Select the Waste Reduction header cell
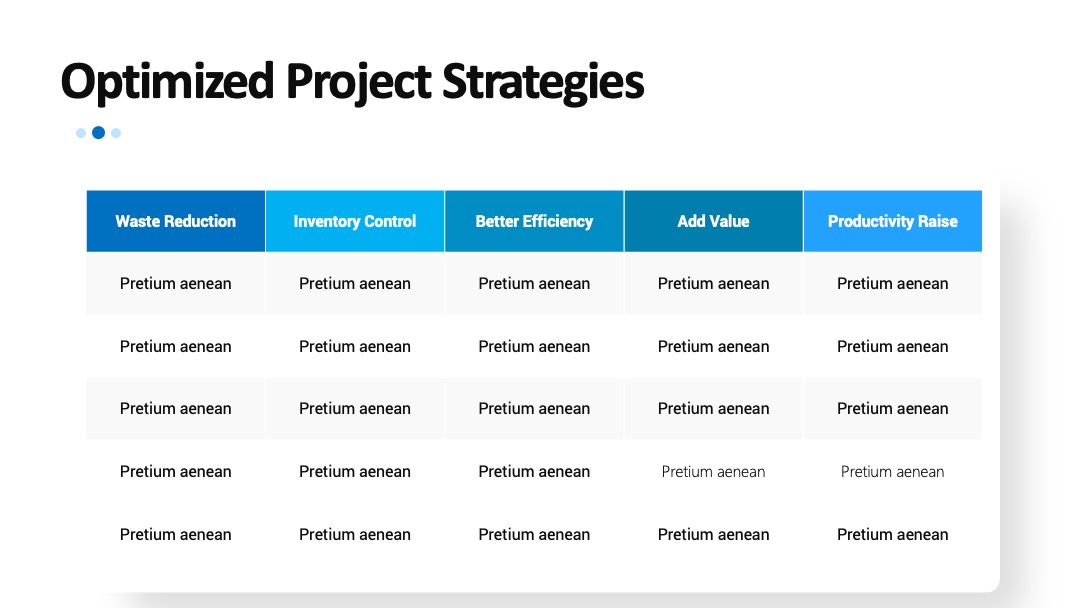This screenshot has height=608, width=1080. pyautogui.click(x=176, y=221)
